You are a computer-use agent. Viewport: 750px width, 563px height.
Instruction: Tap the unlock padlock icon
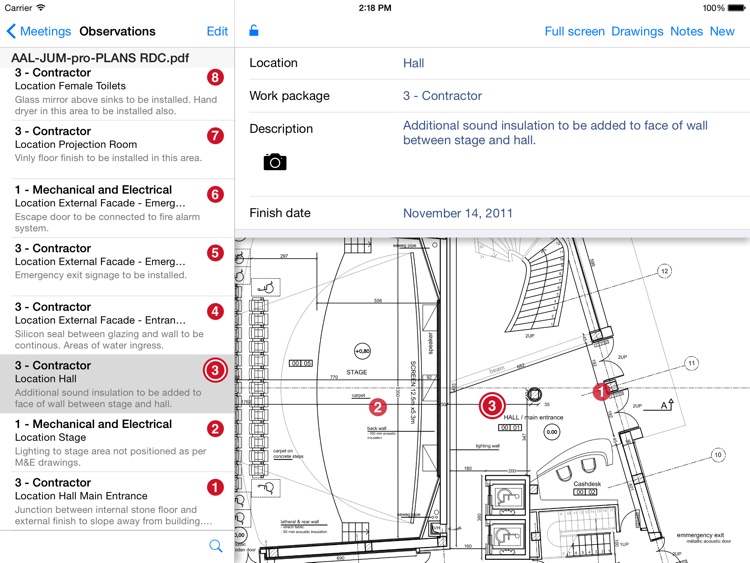(x=254, y=31)
